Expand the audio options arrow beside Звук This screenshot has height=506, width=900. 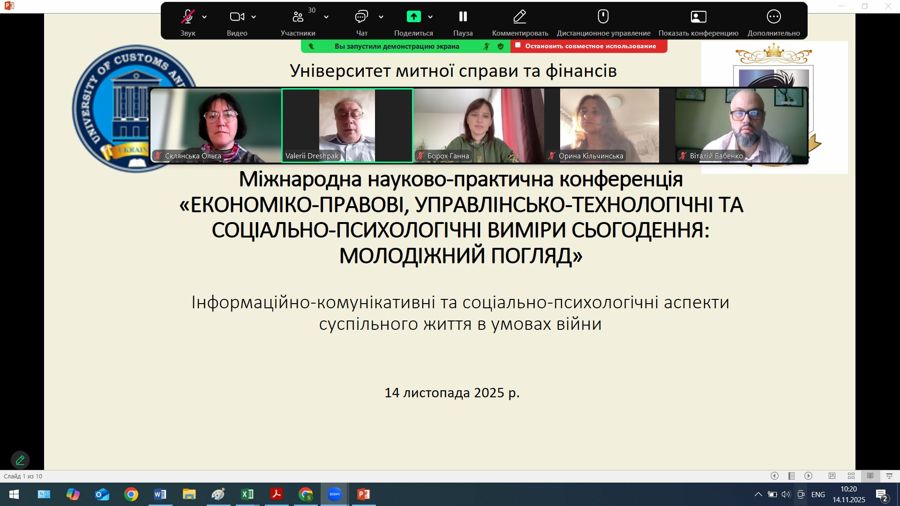click(x=205, y=17)
